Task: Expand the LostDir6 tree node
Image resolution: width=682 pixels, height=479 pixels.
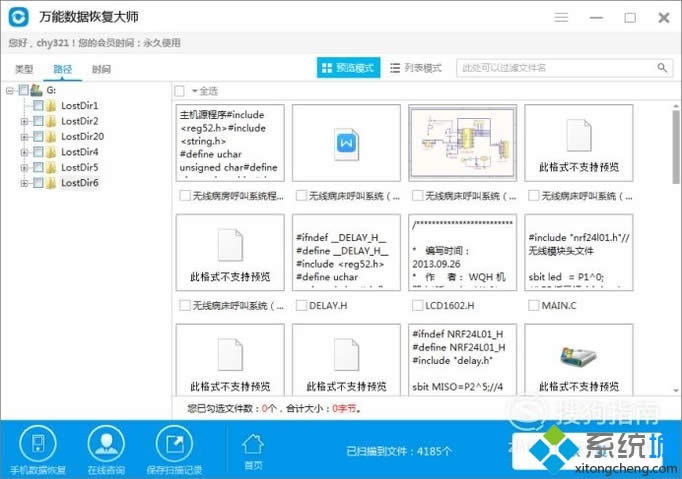Action: (x=24, y=183)
